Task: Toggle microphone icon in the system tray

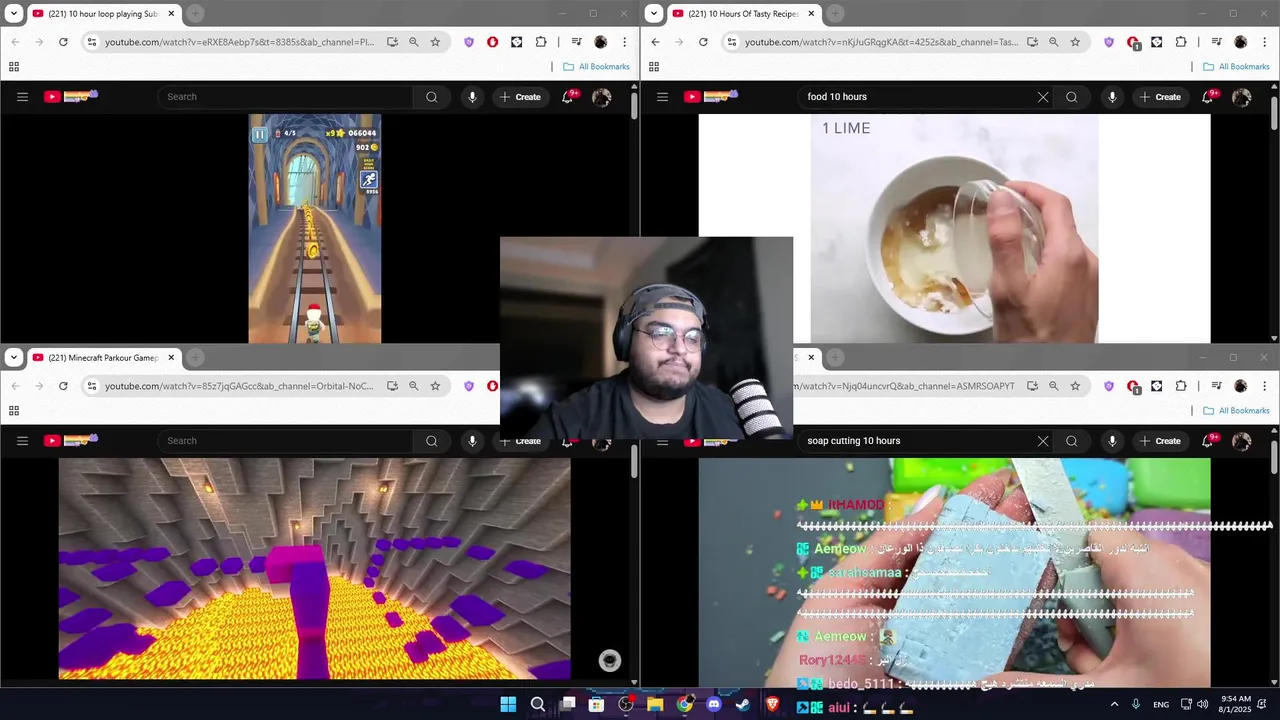Action: [1136, 705]
